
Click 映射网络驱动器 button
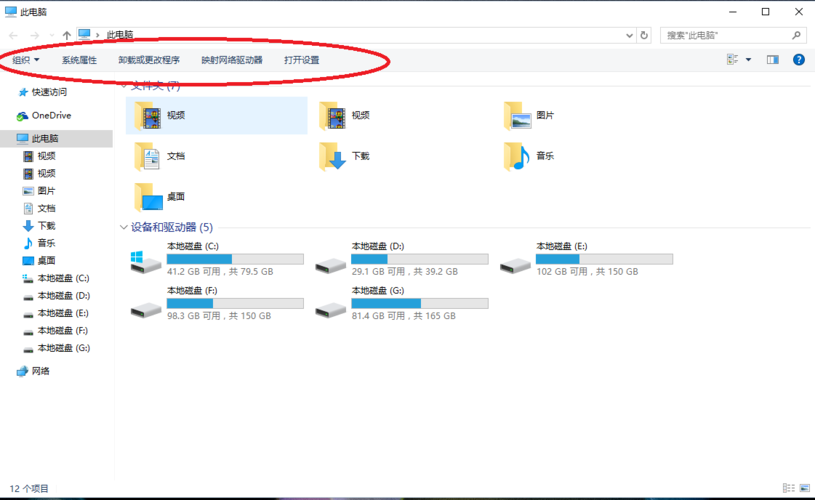click(x=232, y=60)
